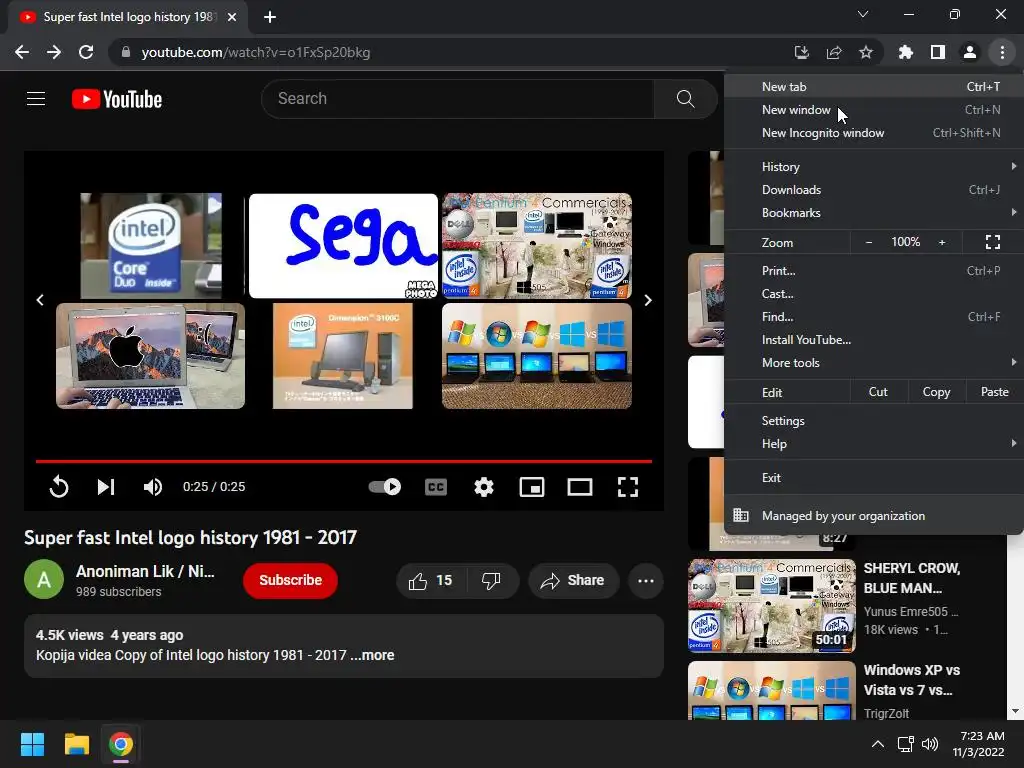This screenshot has width=1024, height=768.
Task: Open Sega endscreen video thumbnail
Action: tap(344, 246)
